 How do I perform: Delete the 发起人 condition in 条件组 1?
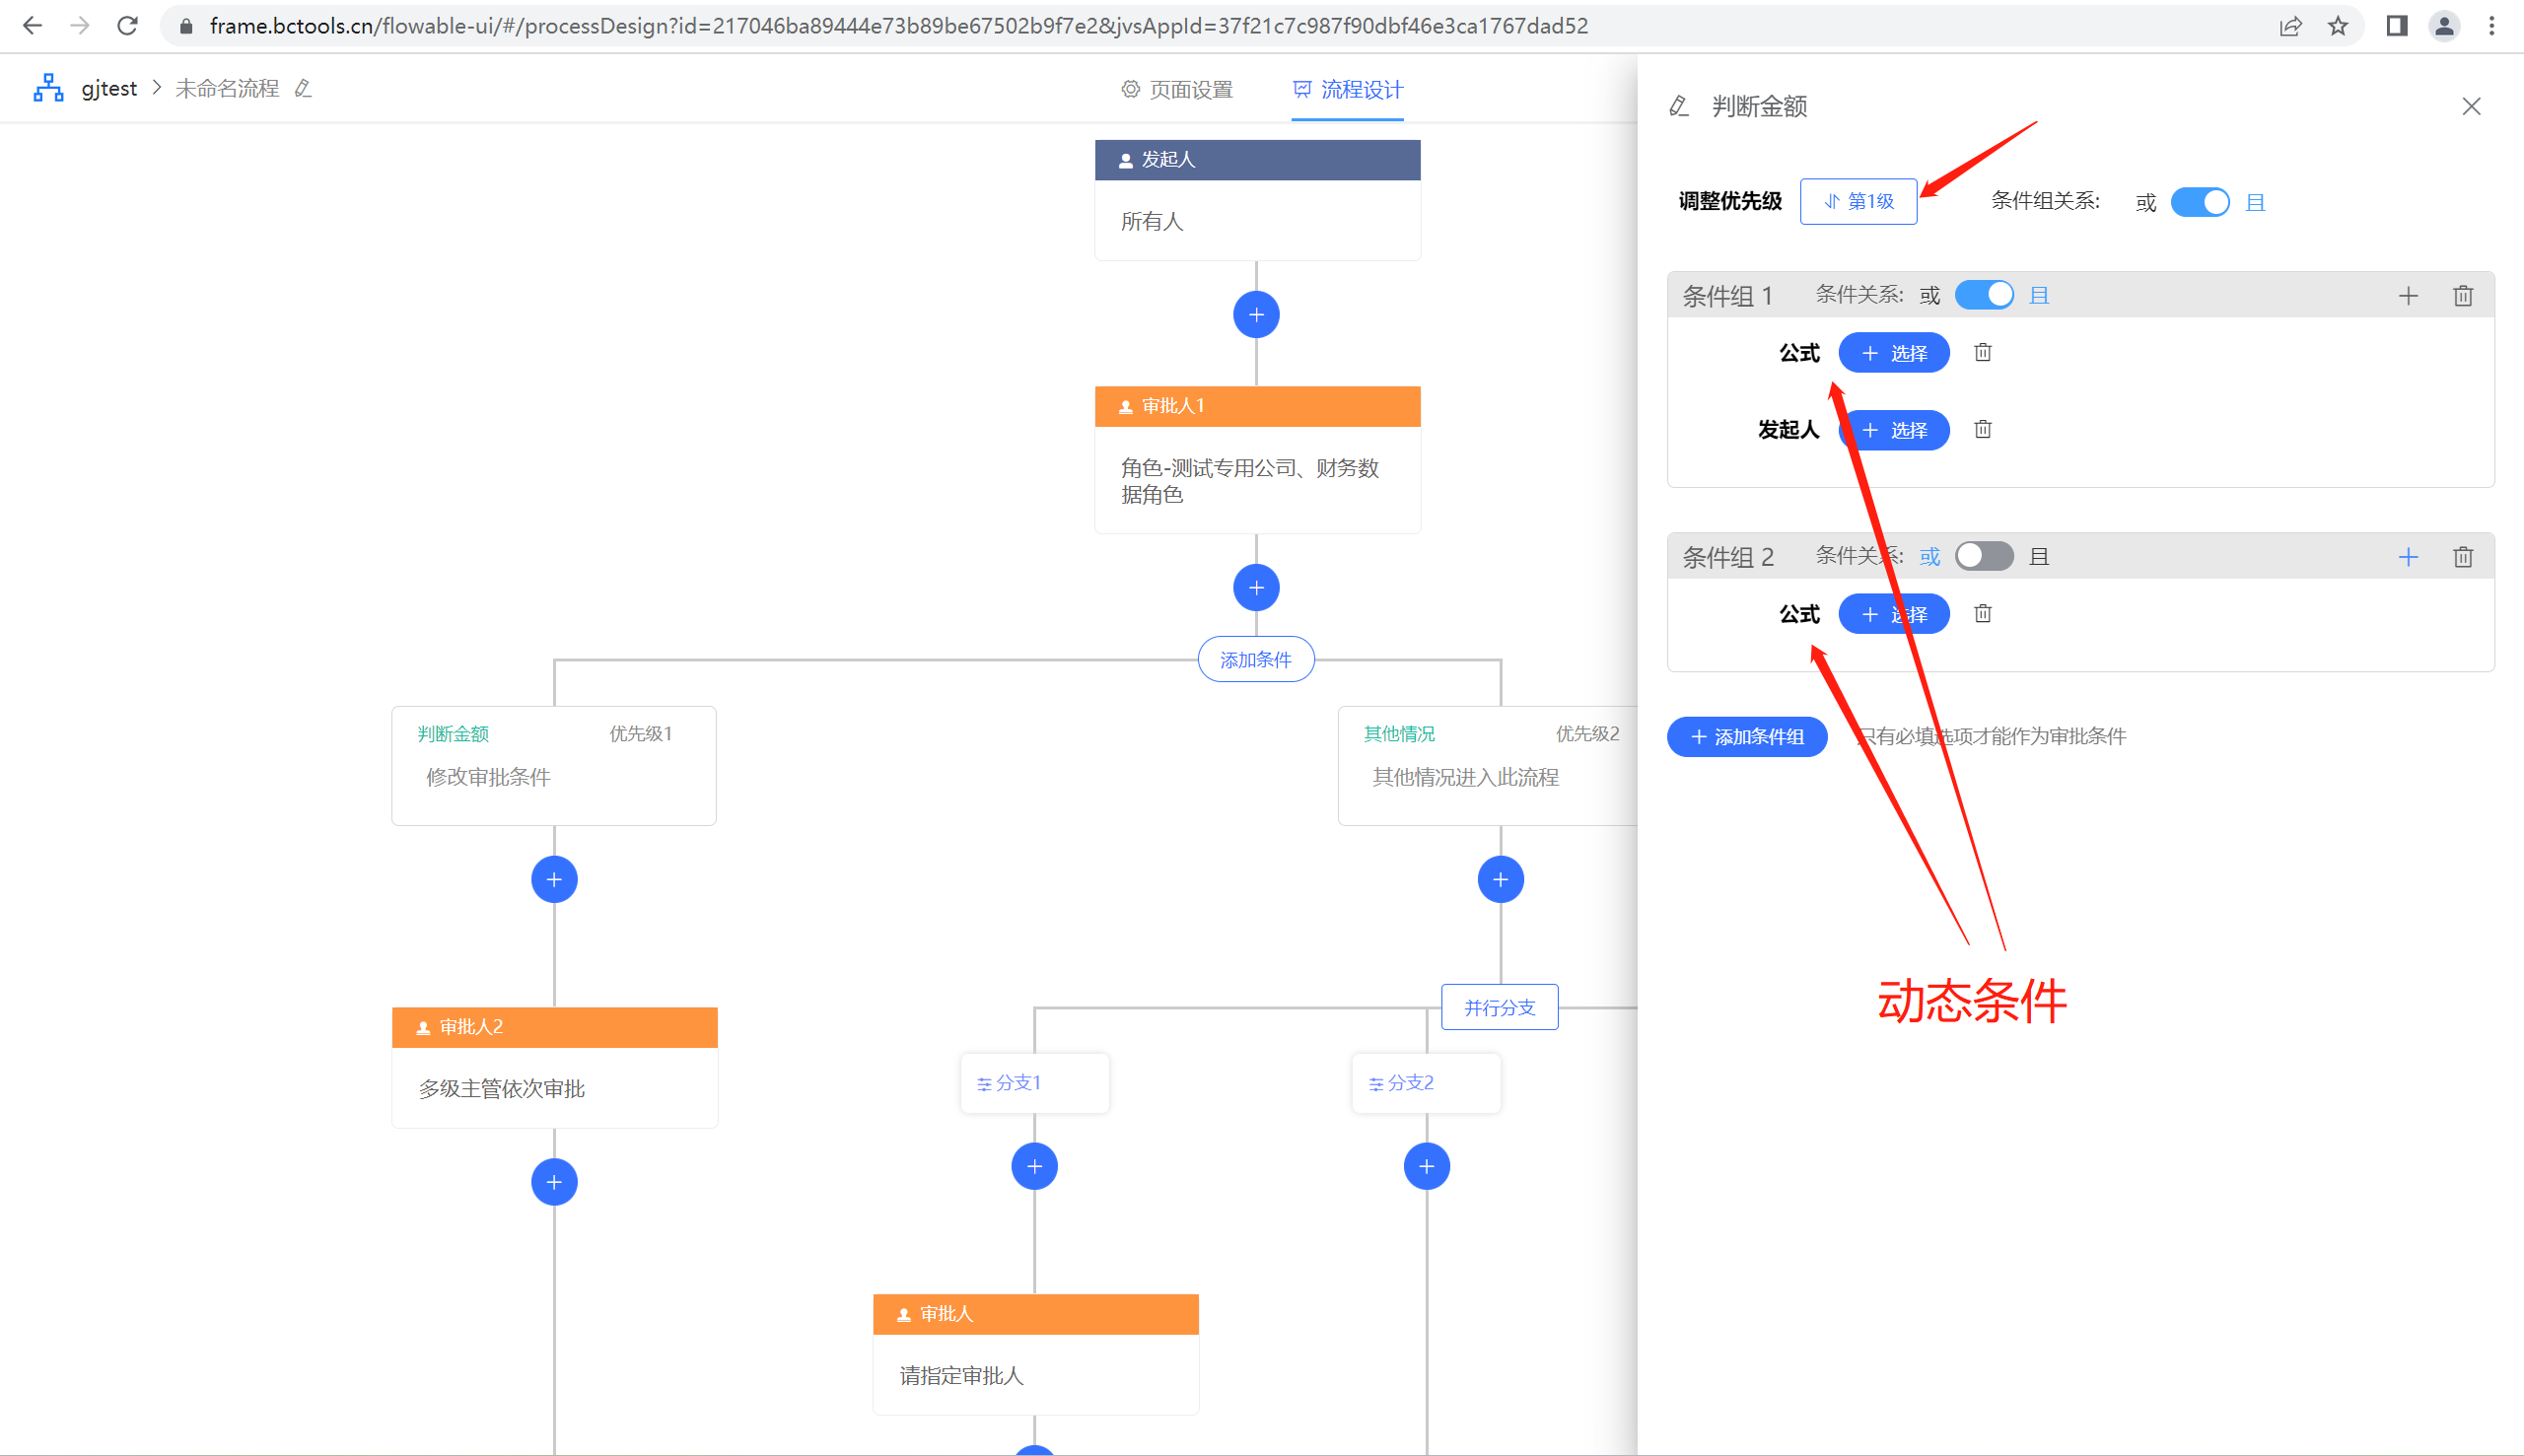tap(1983, 429)
